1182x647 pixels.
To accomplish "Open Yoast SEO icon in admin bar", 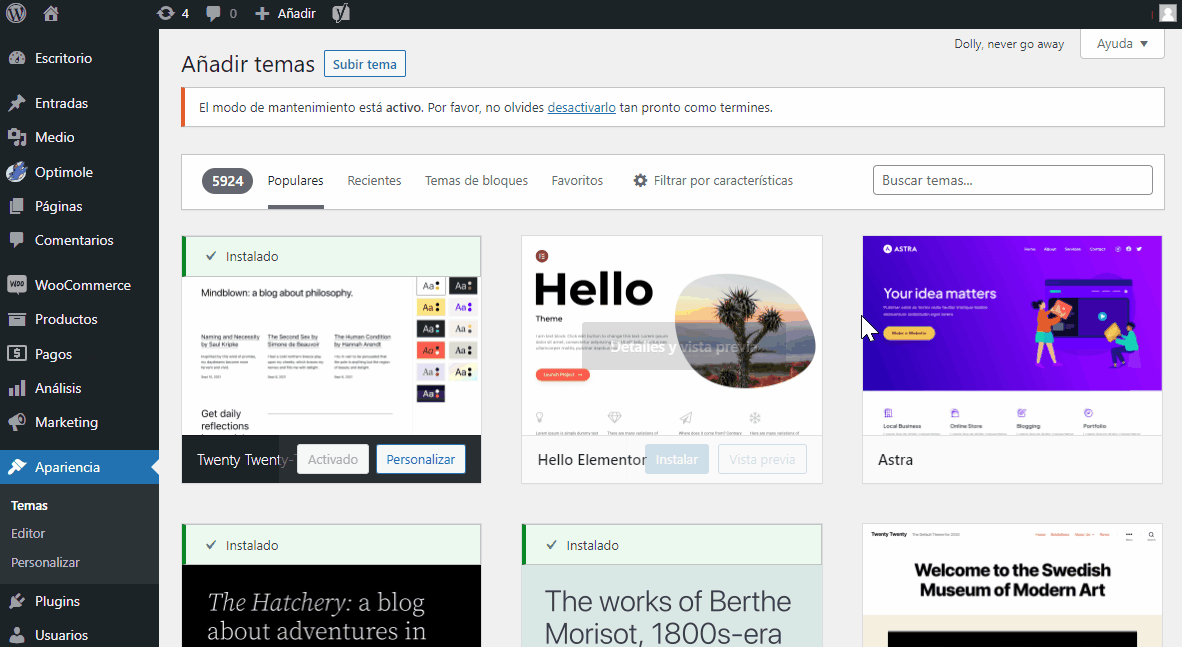I will 341,14.
